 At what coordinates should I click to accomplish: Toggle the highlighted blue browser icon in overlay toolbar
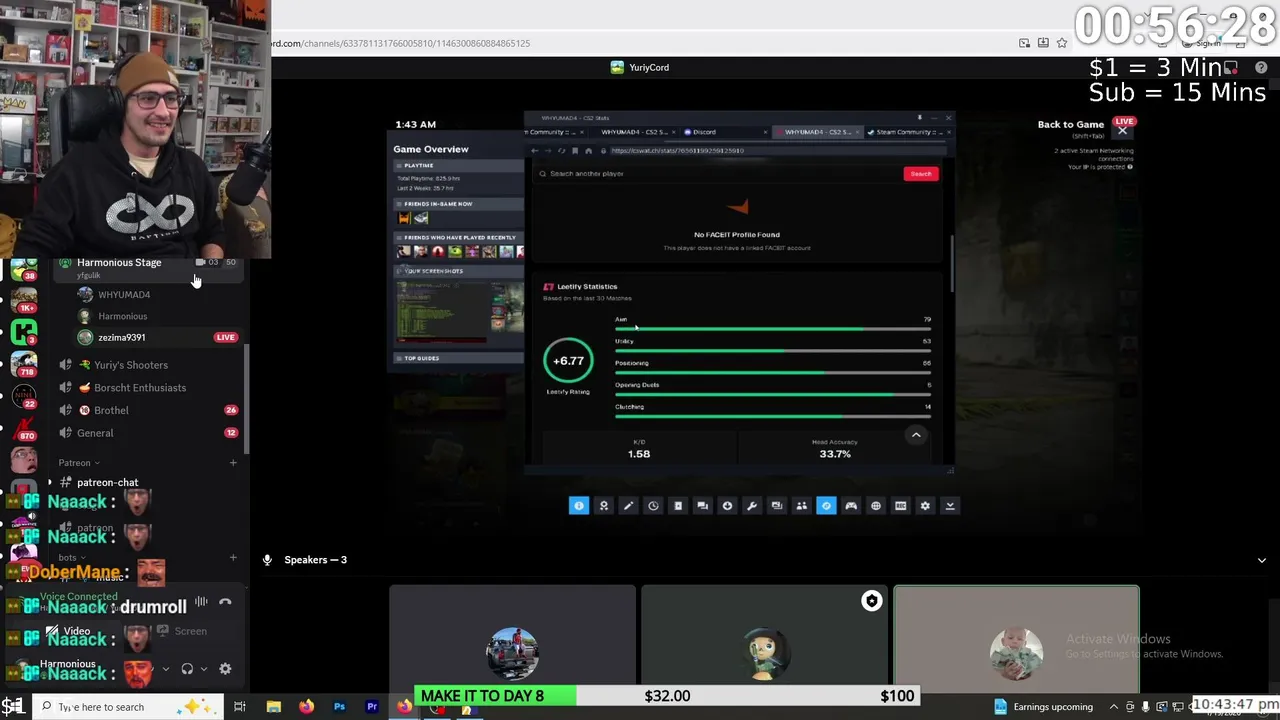coord(826,506)
